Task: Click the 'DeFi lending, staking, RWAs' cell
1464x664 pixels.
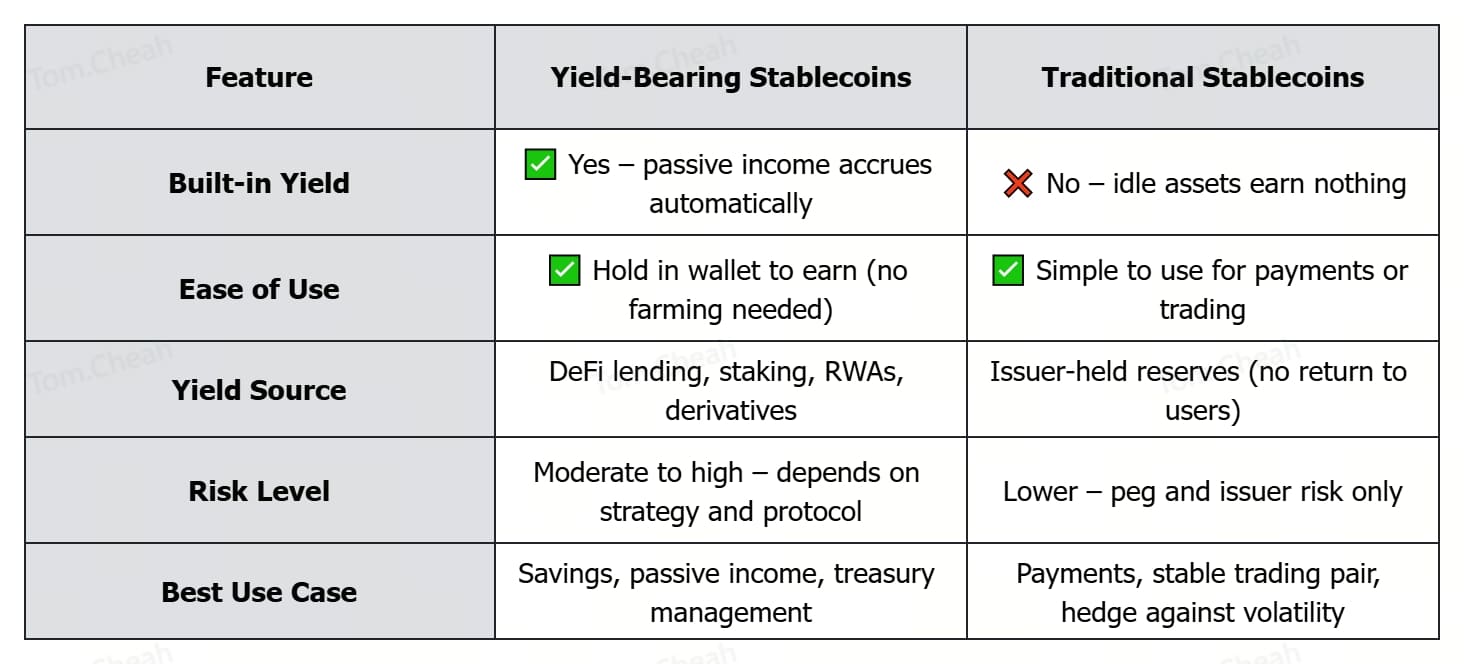Action: click(x=730, y=390)
